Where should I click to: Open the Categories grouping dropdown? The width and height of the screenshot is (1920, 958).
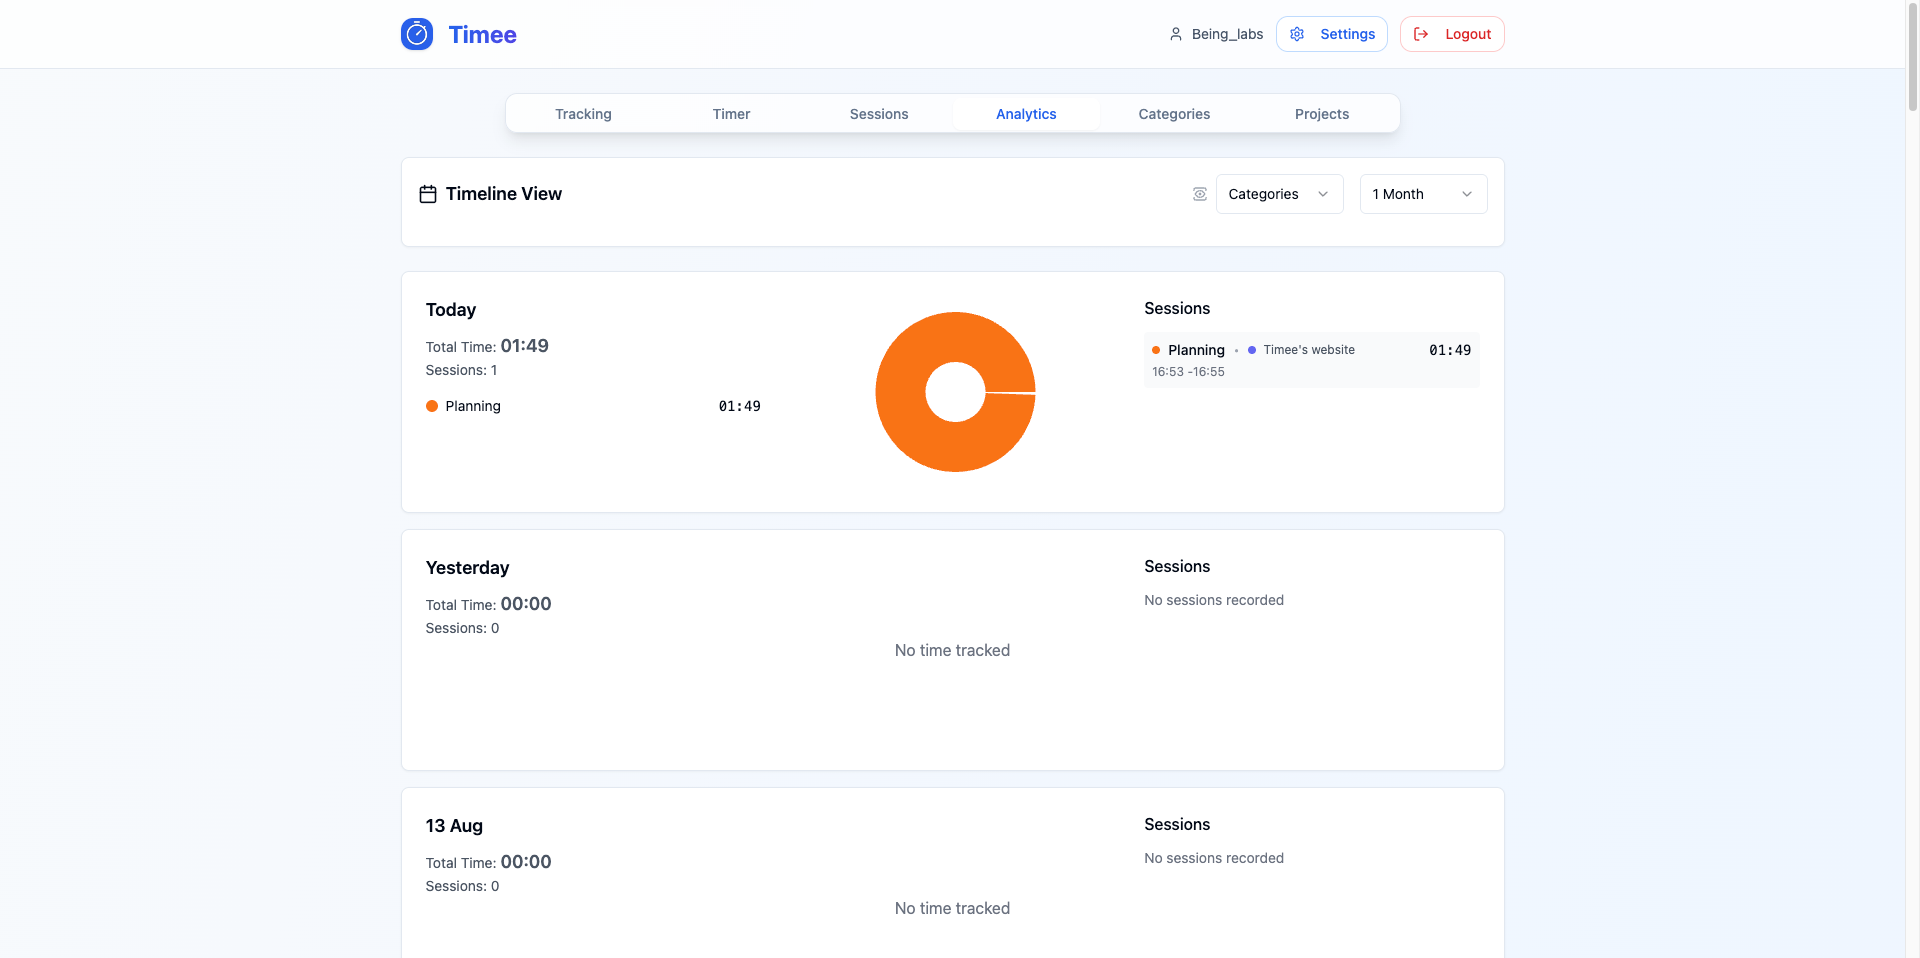[x=1278, y=194]
